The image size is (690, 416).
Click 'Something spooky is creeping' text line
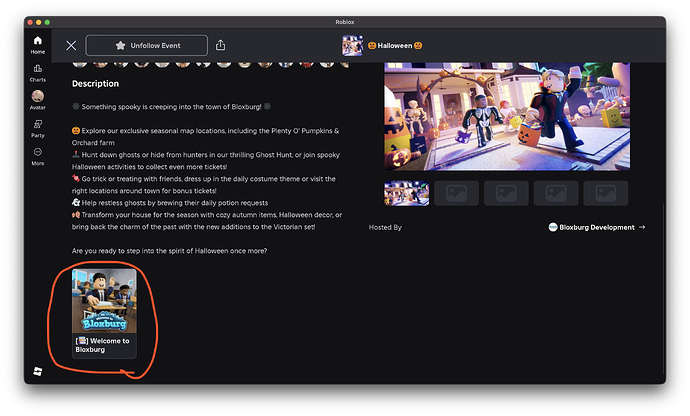[x=171, y=107]
